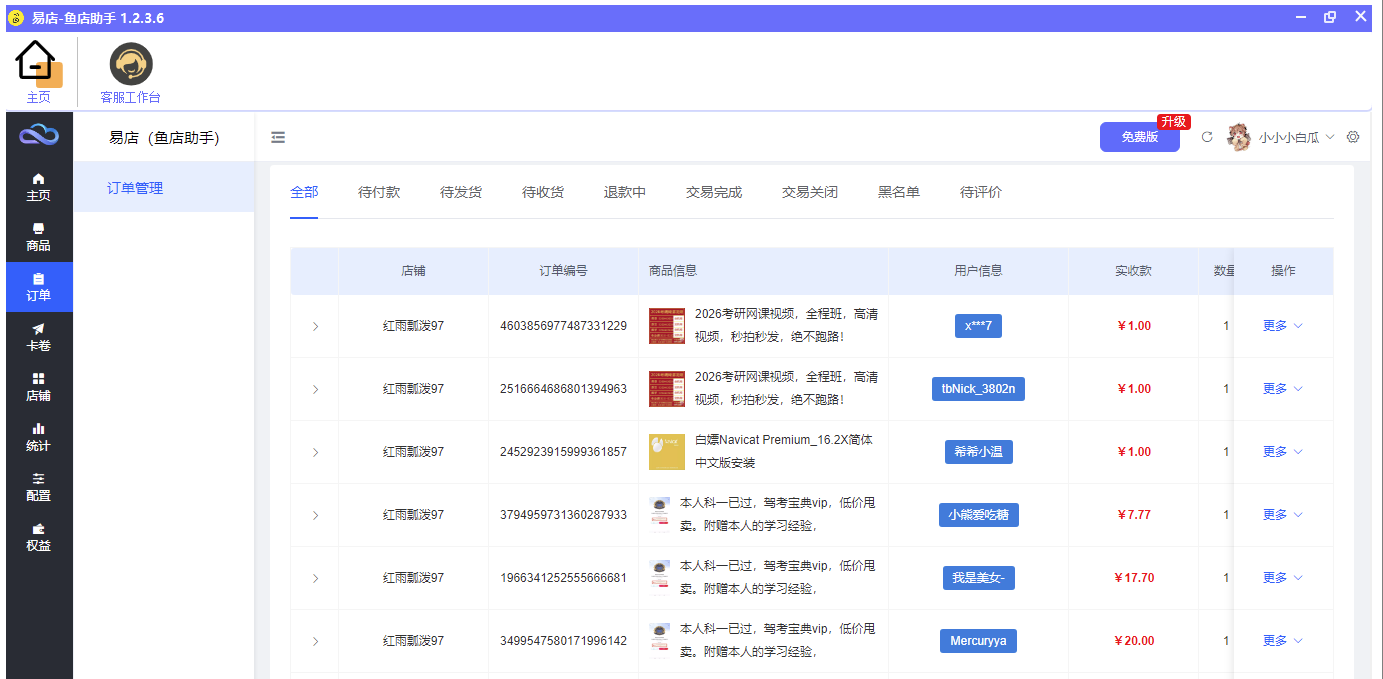Expand the 更多 dropdown for the first order
Viewport: 1383px width, 679px height.
[1282, 325]
